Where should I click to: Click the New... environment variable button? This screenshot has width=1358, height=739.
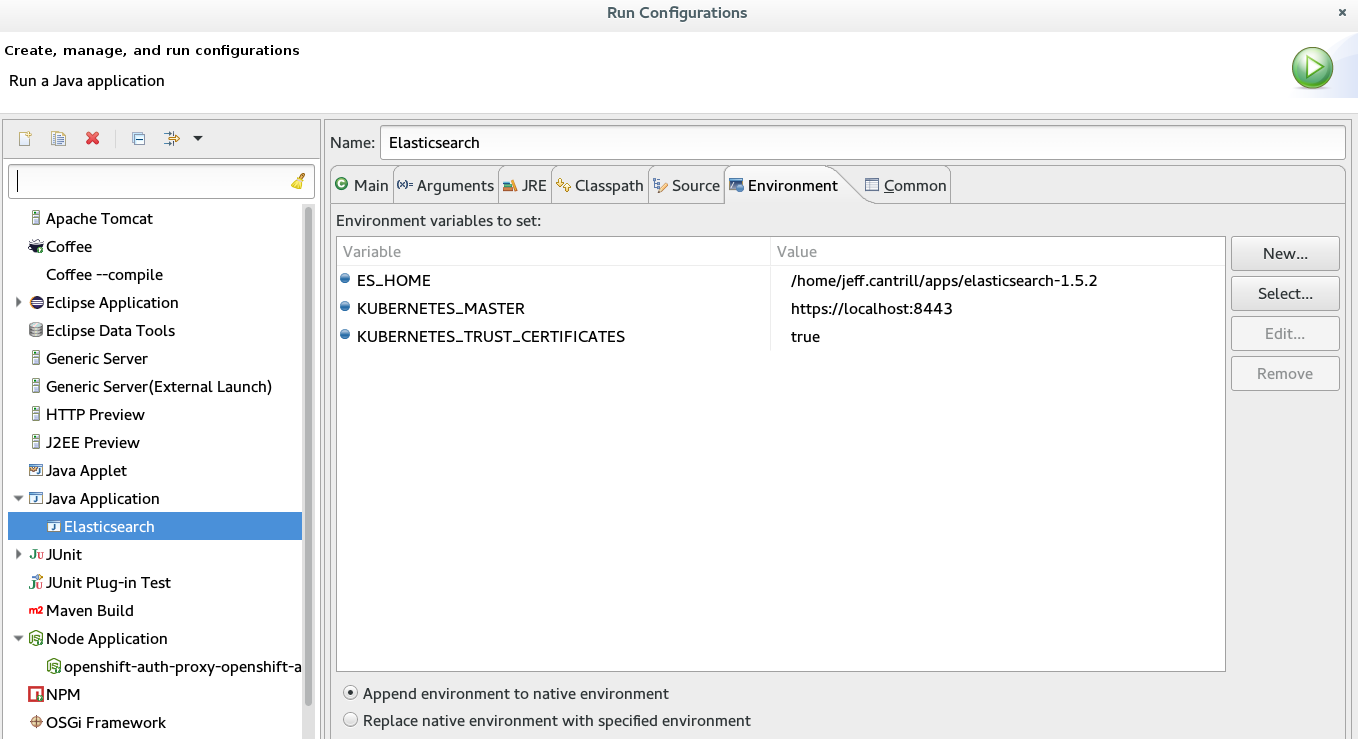(x=1285, y=253)
